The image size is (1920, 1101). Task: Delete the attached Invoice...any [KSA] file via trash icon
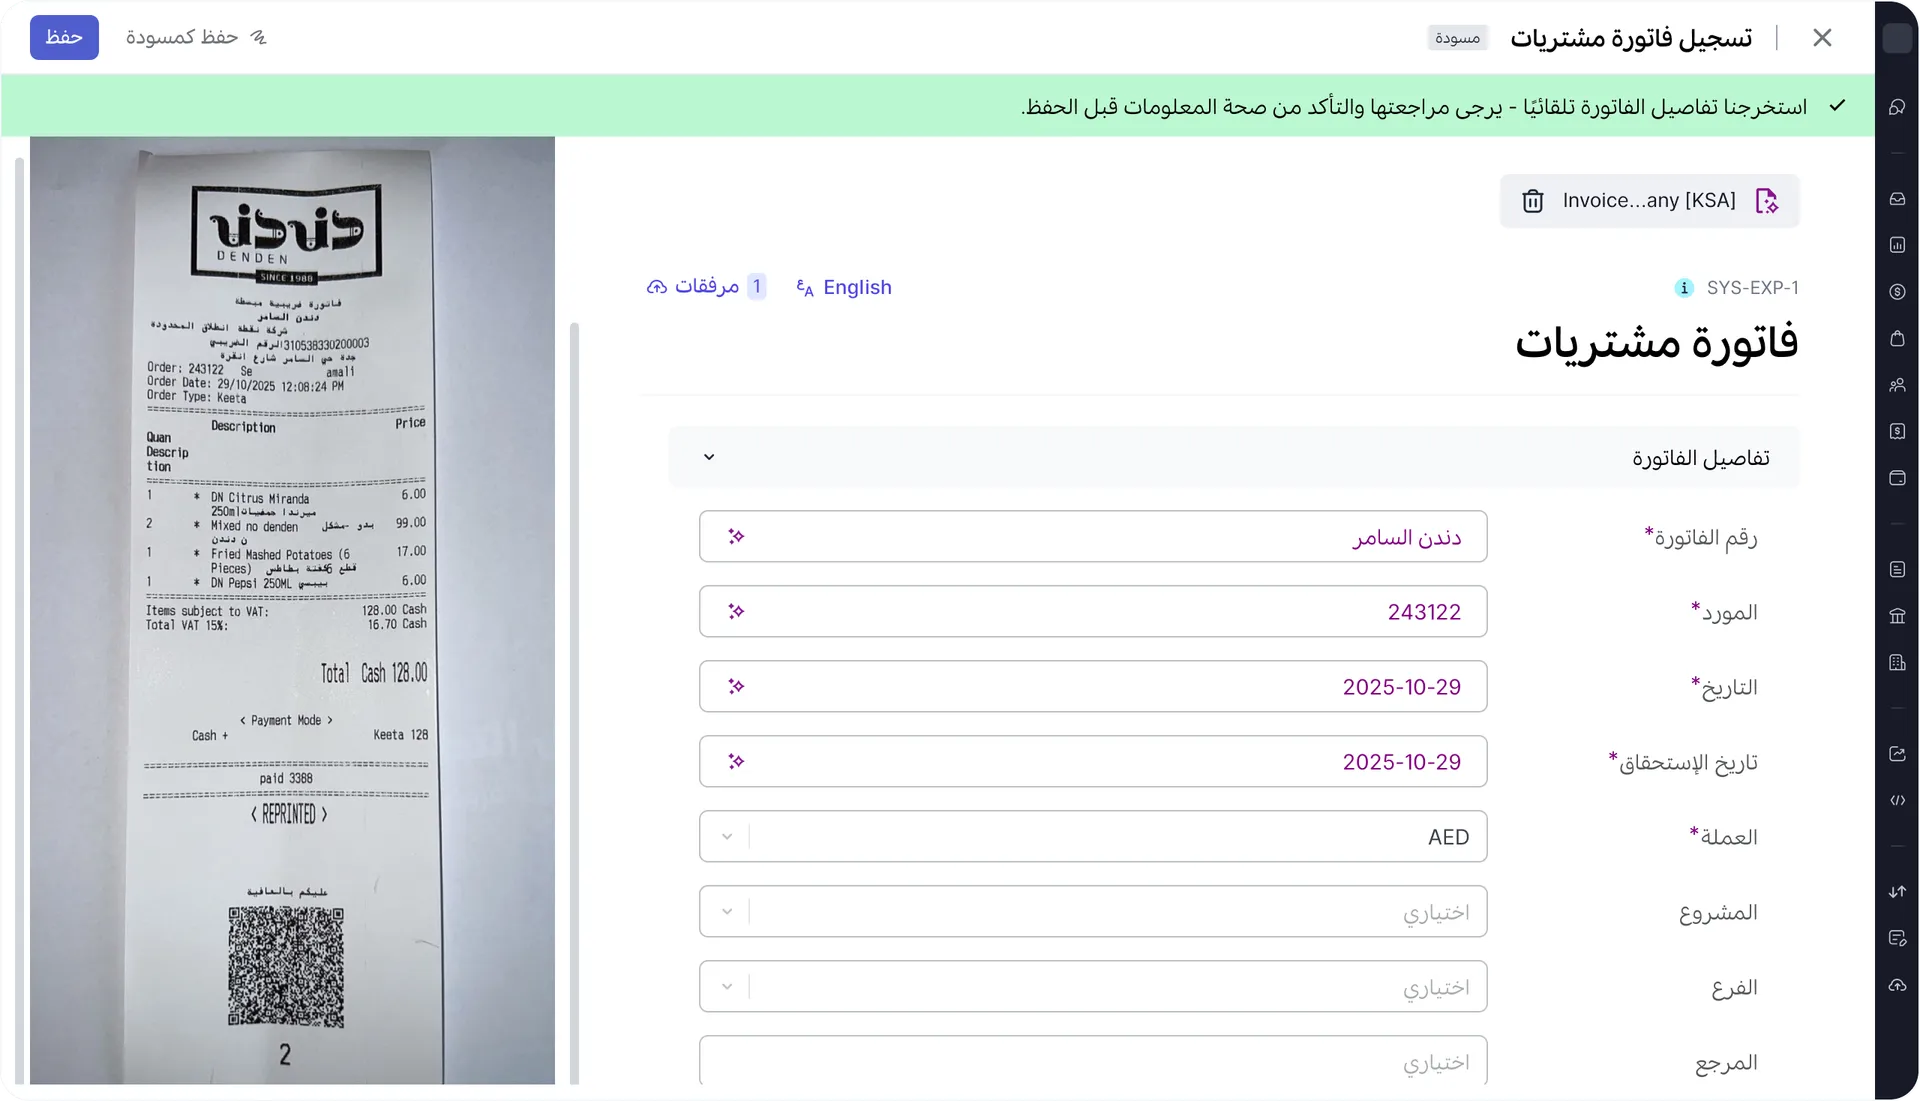(x=1533, y=200)
